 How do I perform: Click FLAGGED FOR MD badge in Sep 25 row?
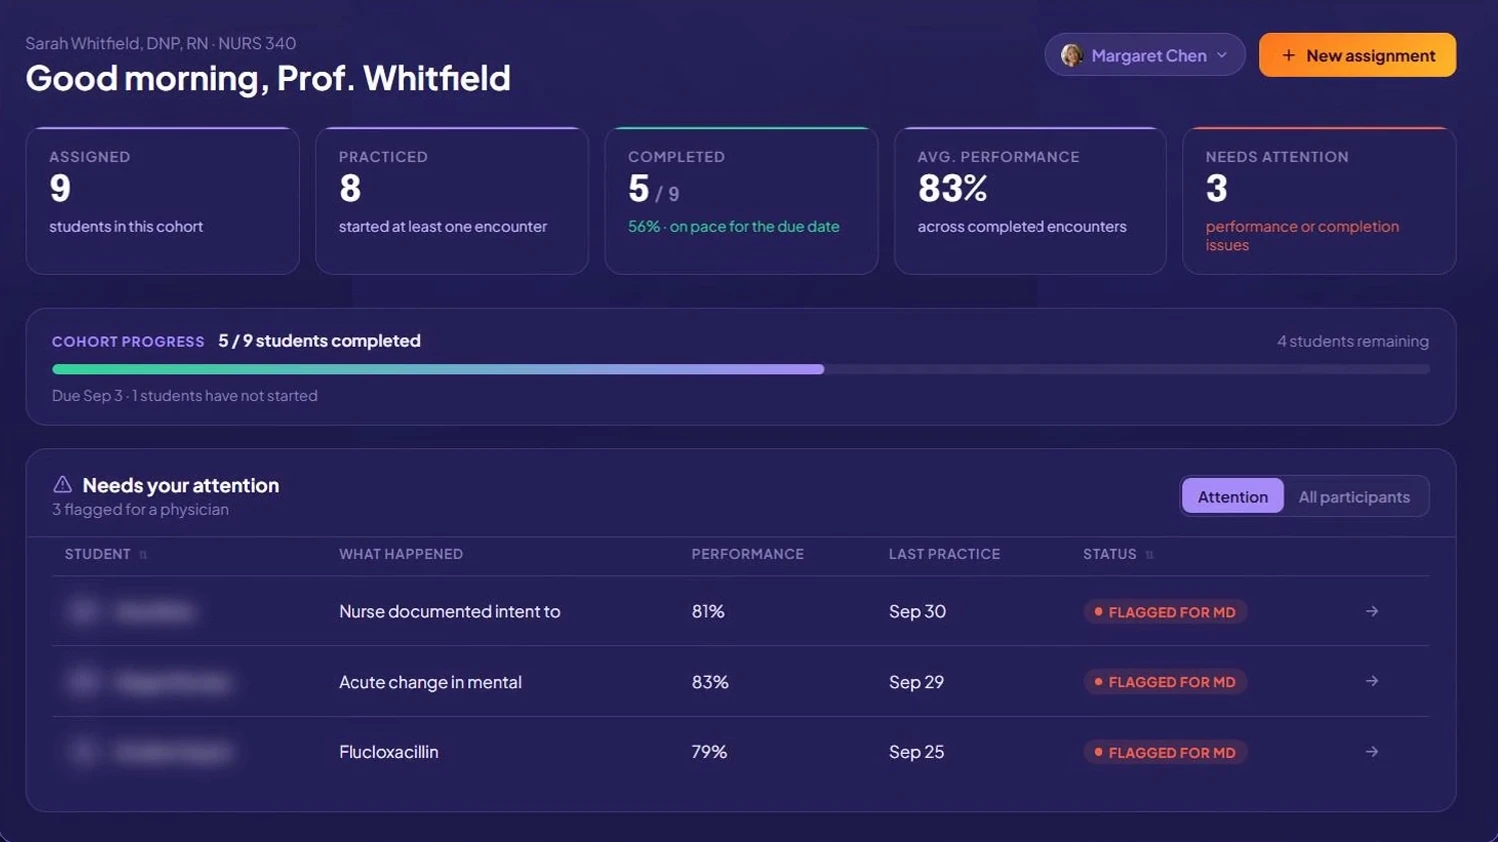pyautogui.click(x=1165, y=753)
